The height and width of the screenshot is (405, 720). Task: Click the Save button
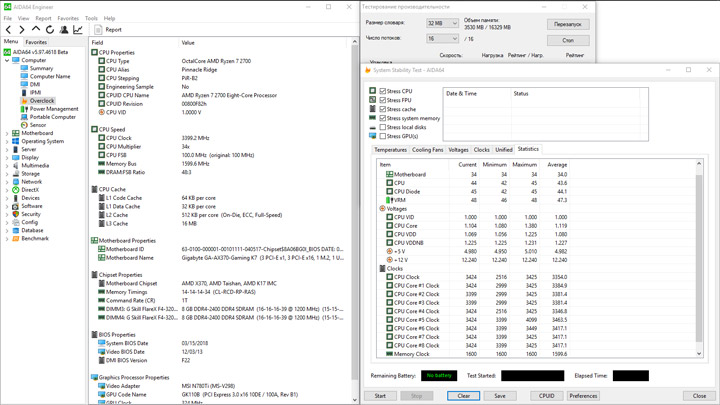(x=500, y=396)
